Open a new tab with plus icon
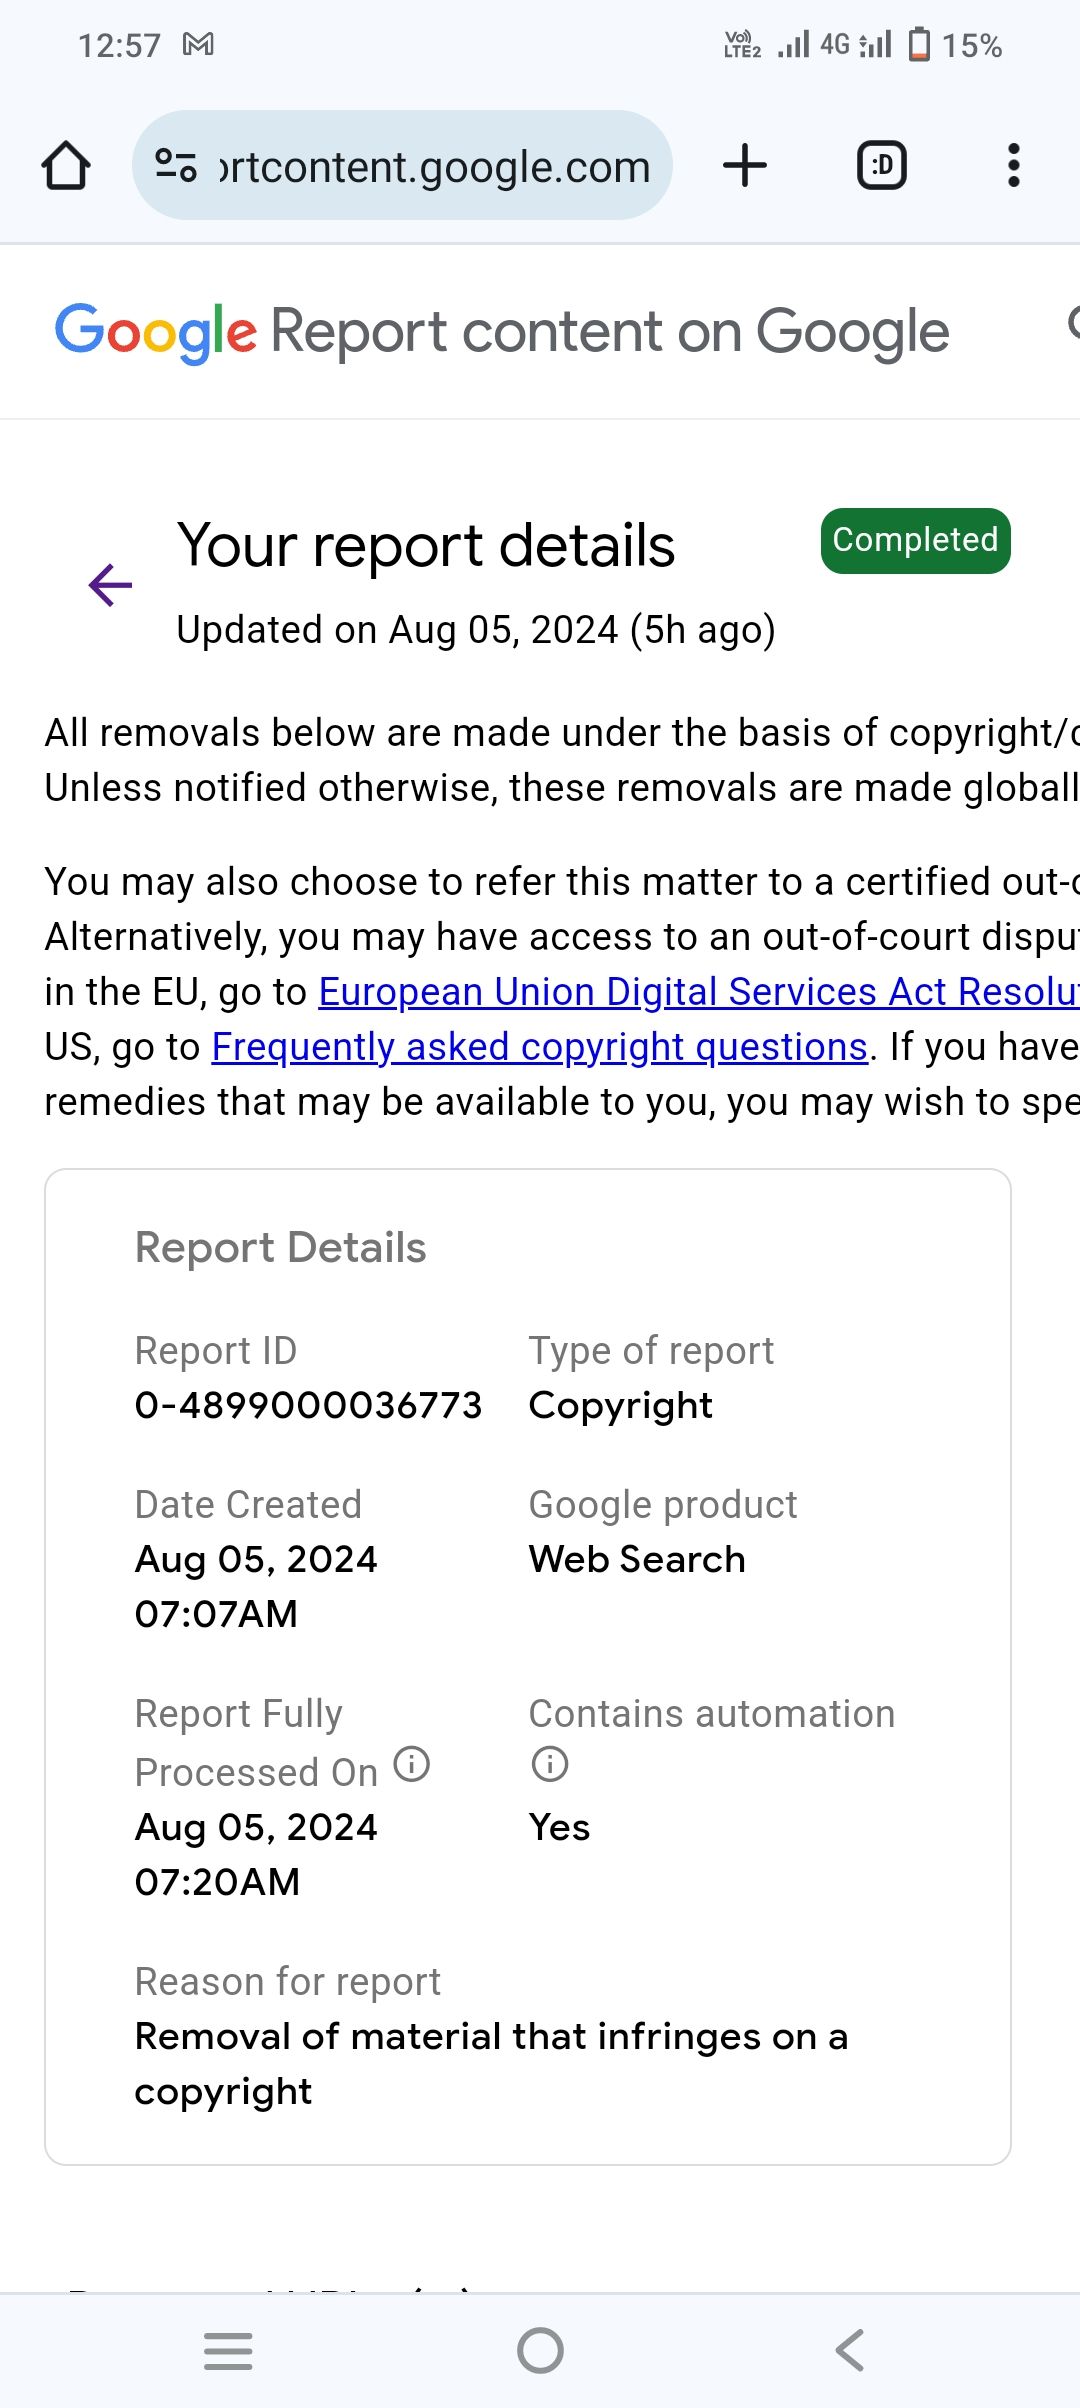 (745, 165)
